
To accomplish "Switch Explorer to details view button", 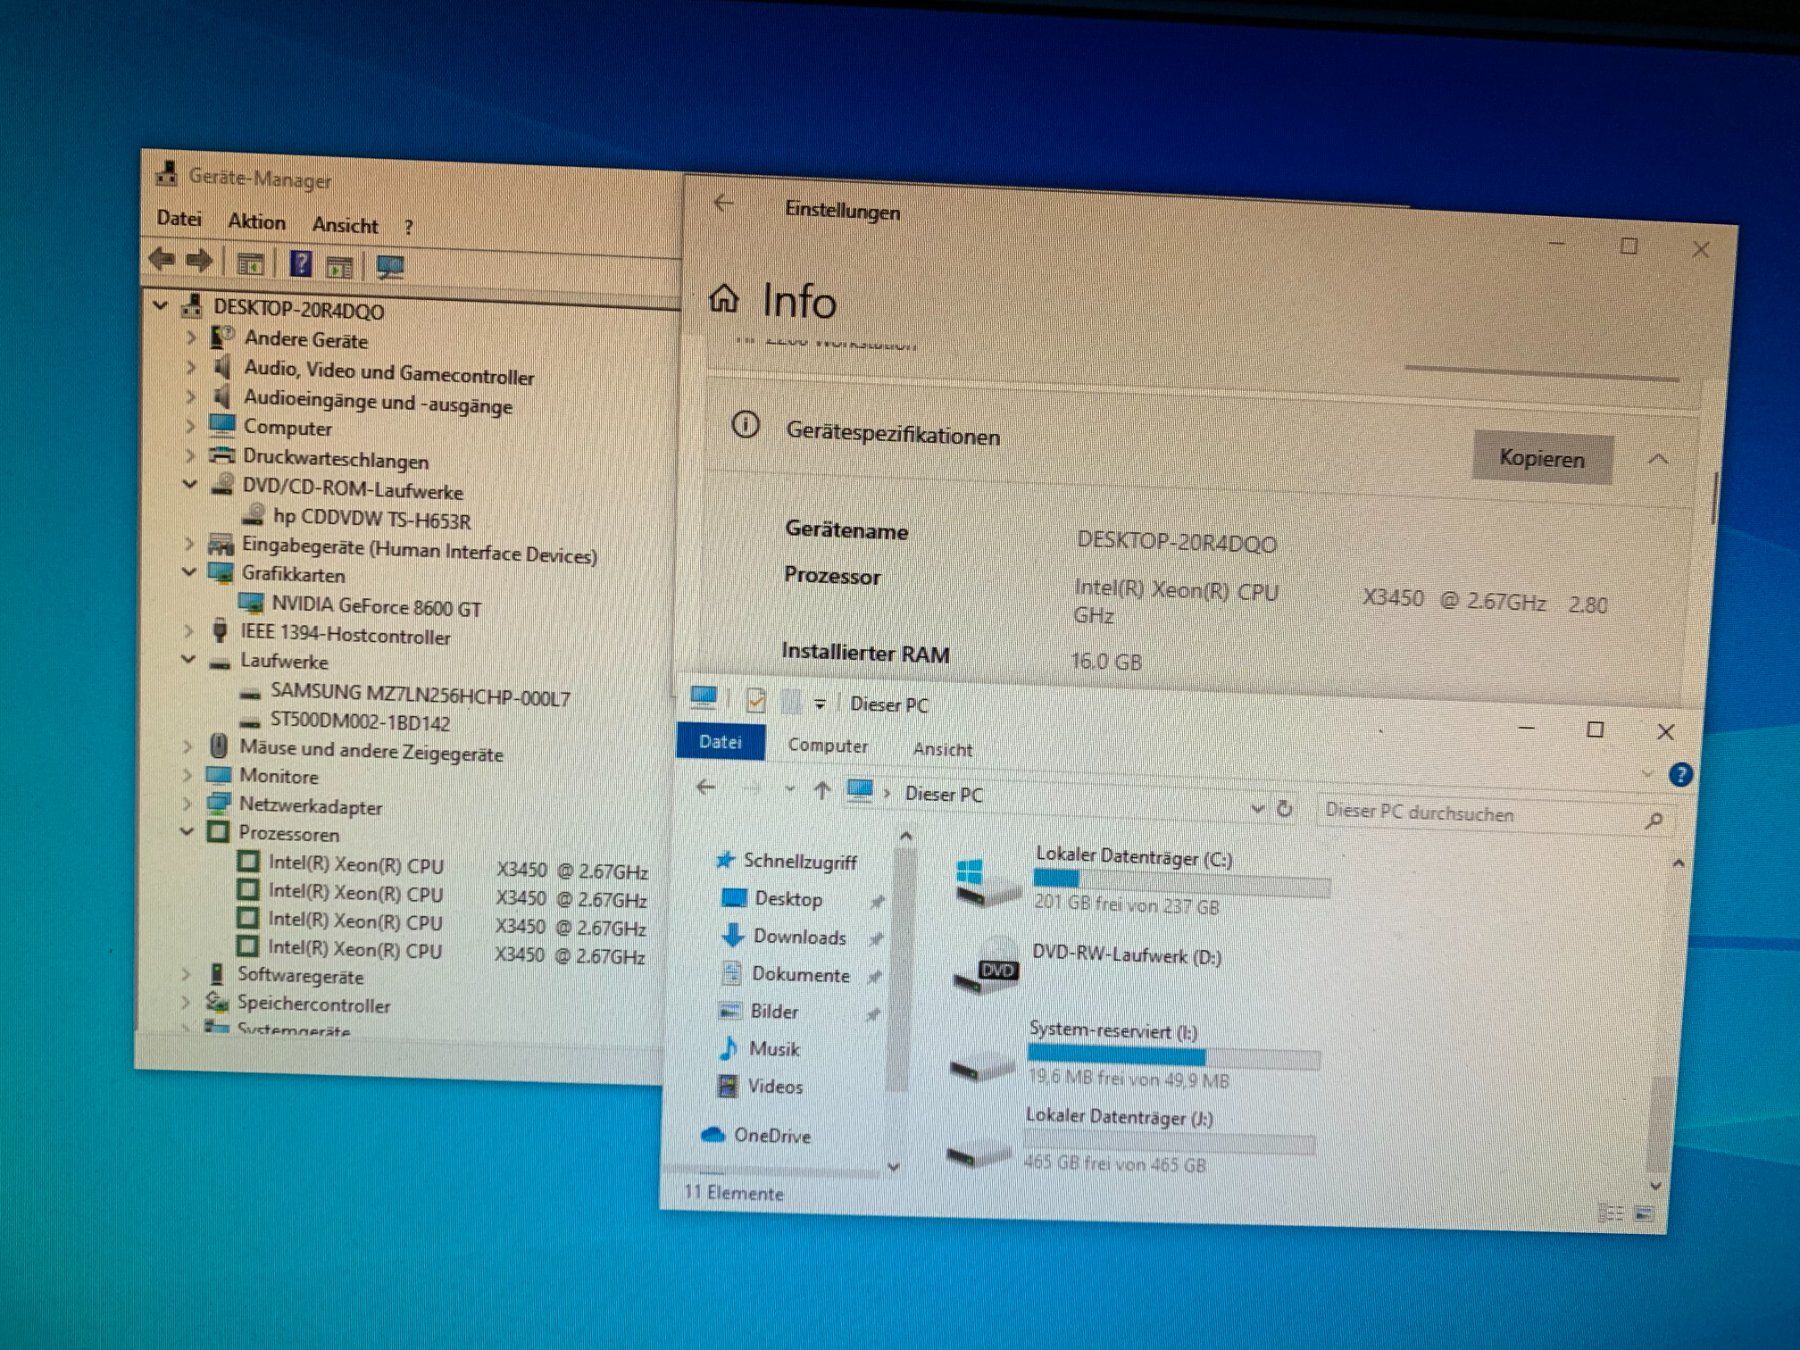I will tap(1610, 1212).
